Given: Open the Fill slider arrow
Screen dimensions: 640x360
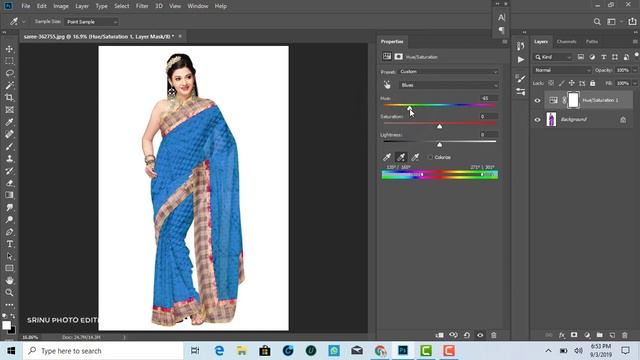Looking at the screenshot, I should tap(635, 83).
